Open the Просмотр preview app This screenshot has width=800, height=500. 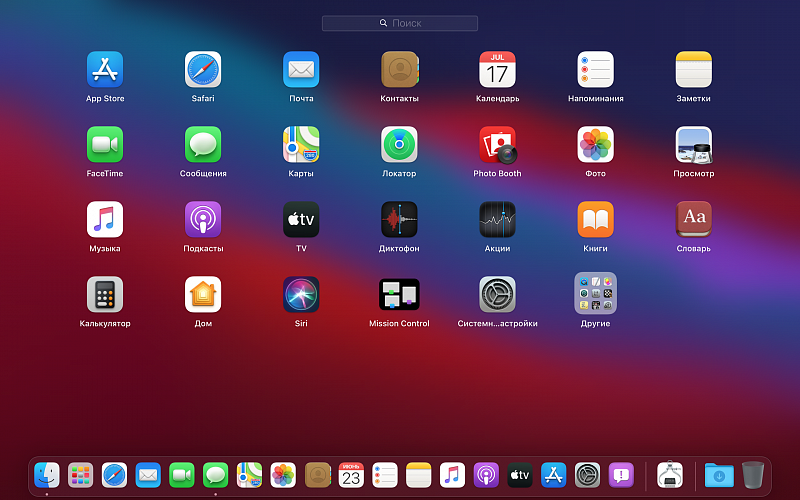tap(693, 145)
